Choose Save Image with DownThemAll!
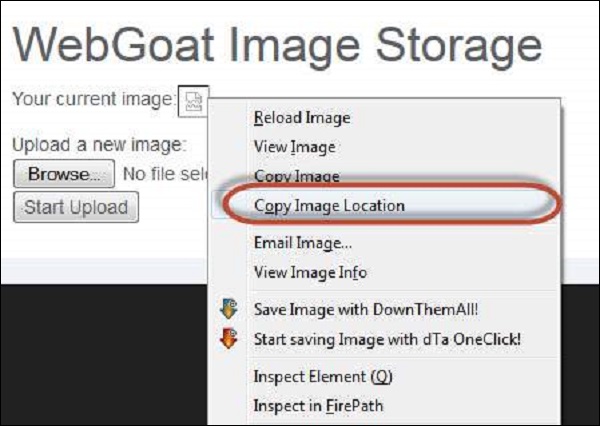The image size is (600, 426). (x=372, y=309)
